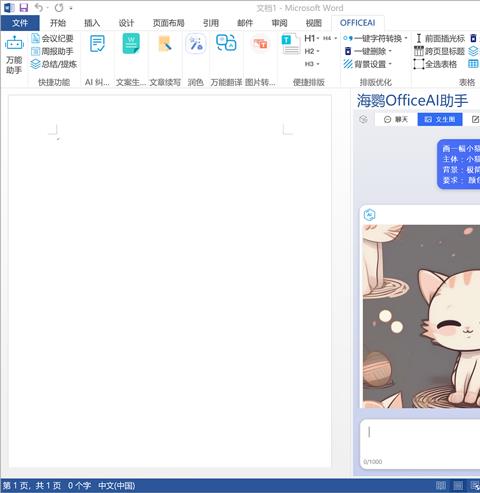Screen dimensions: 480x493
Task: Click the AI avatar icon above the cat image
Action: pyautogui.click(x=369, y=215)
